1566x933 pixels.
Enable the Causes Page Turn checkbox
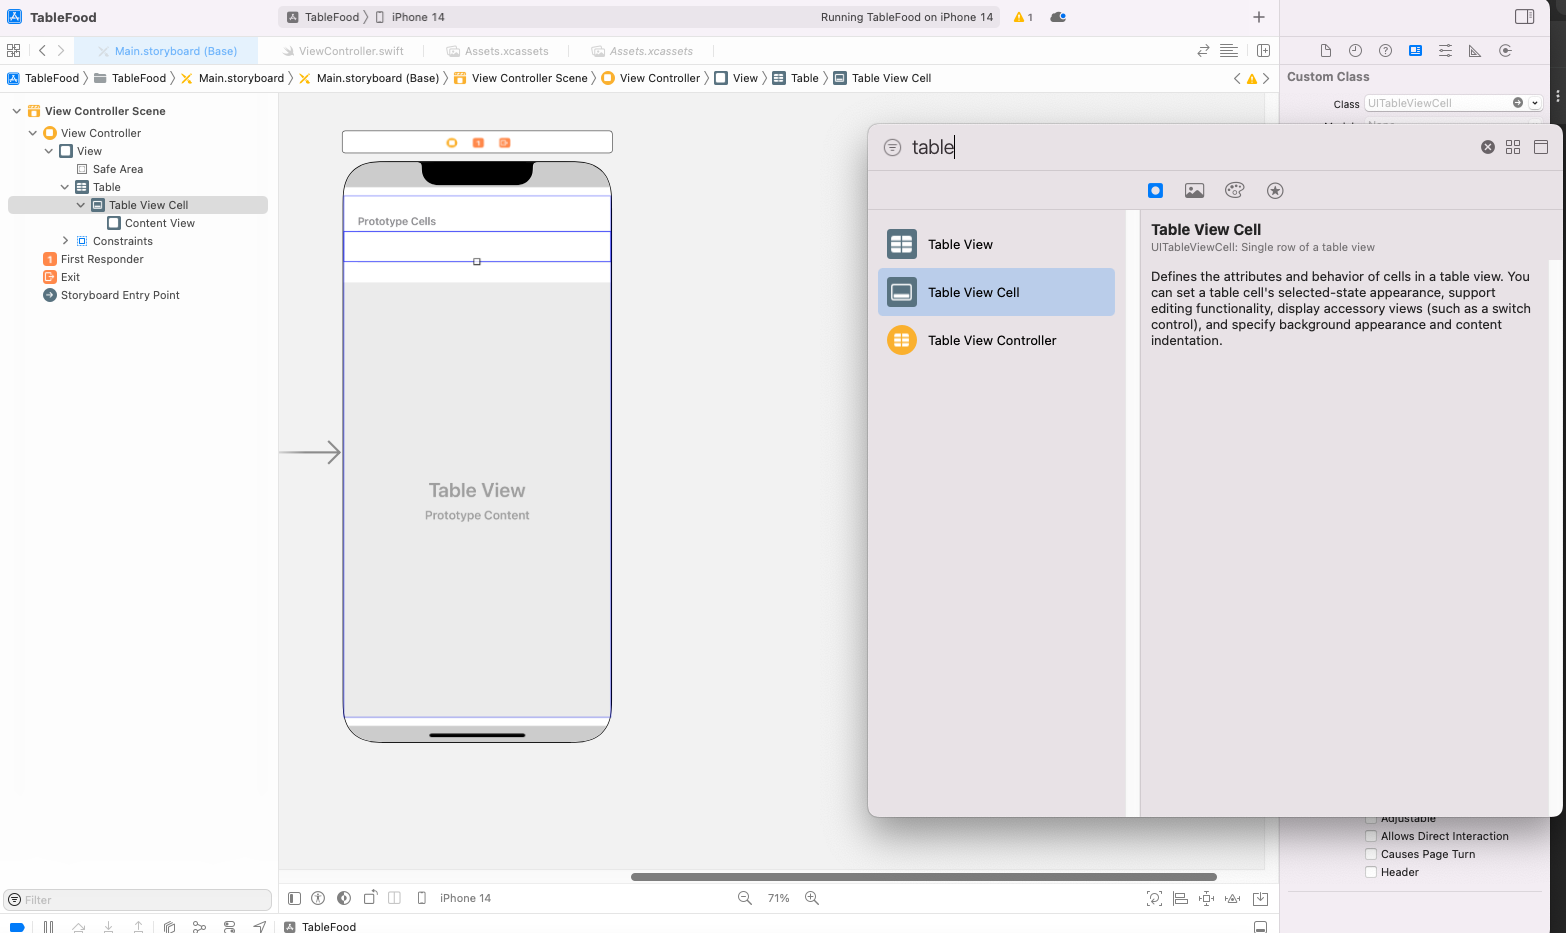(x=1371, y=854)
